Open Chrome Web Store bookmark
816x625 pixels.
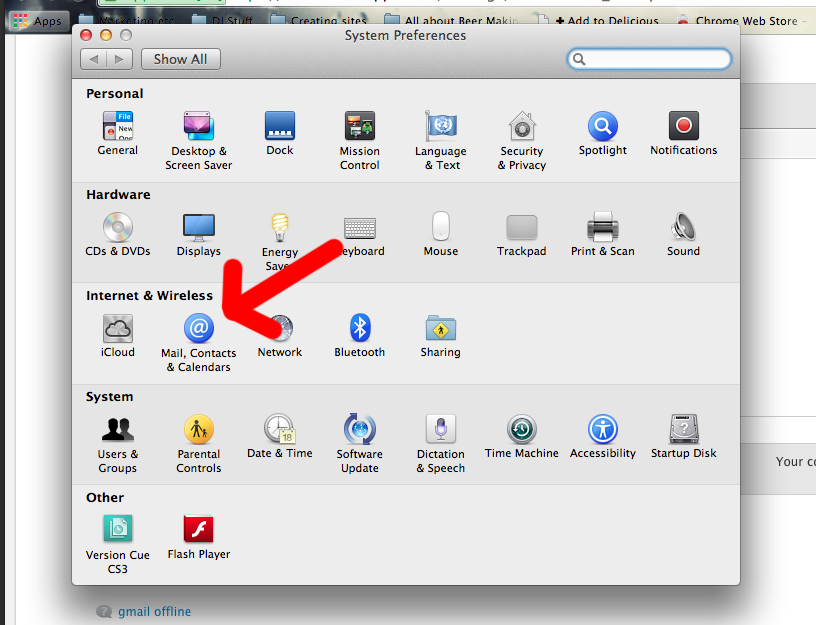pos(740,21)
